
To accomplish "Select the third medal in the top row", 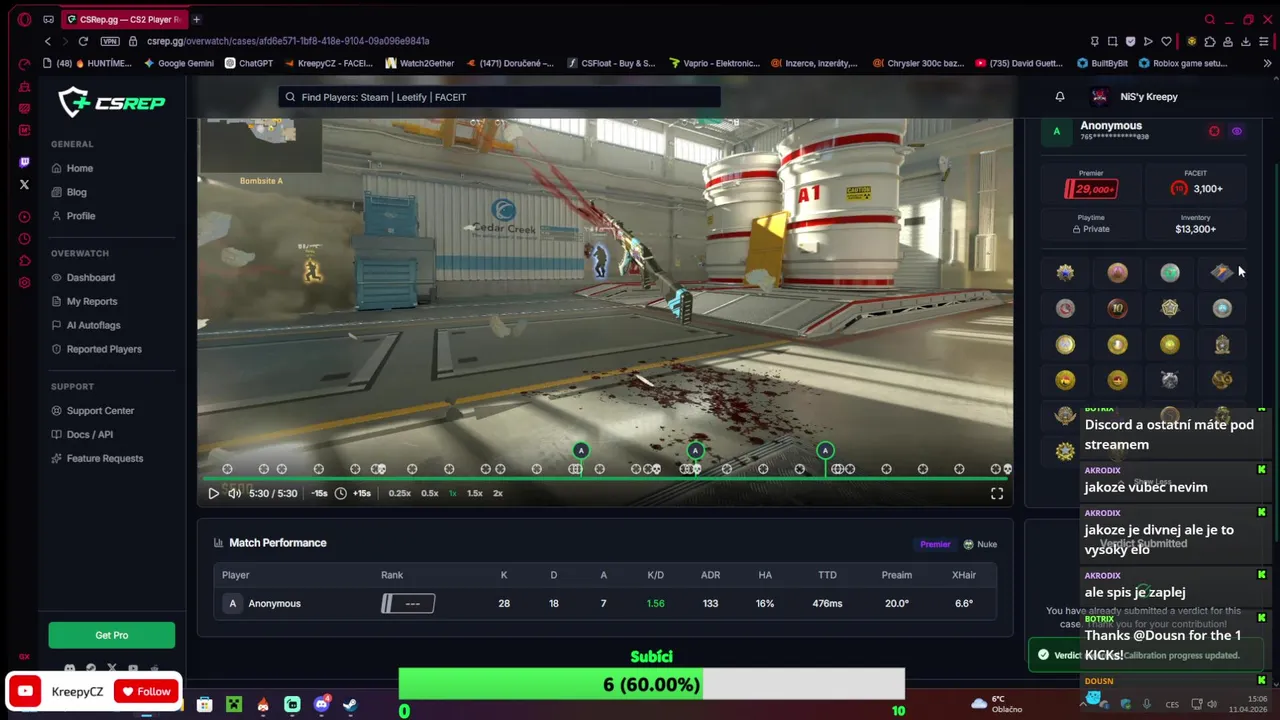I will pos(1170,272).
